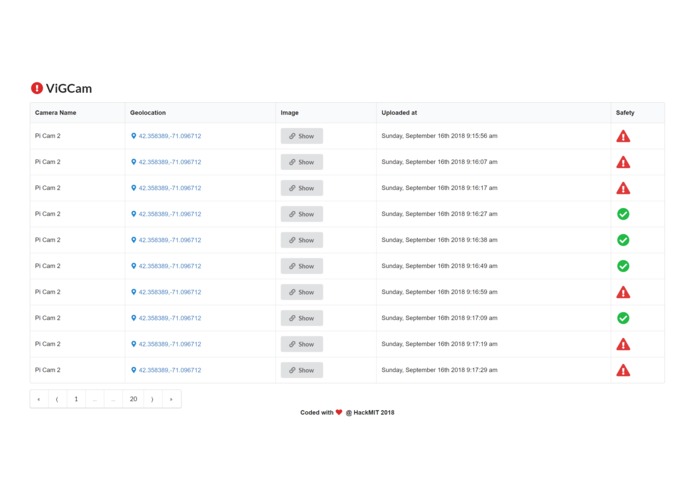Open geolocation link in the 9:16:07 am row
The height and width of the screenshot is (494, 695).
point(166,162)
